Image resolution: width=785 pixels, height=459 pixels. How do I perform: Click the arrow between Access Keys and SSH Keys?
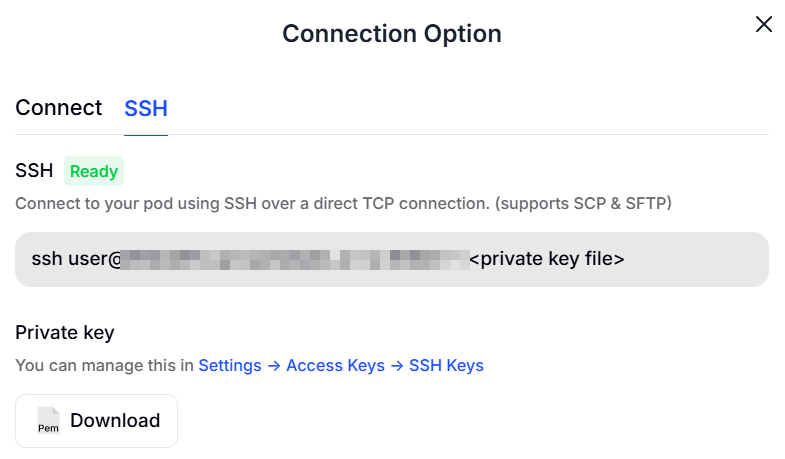click(x=396, y=365)
